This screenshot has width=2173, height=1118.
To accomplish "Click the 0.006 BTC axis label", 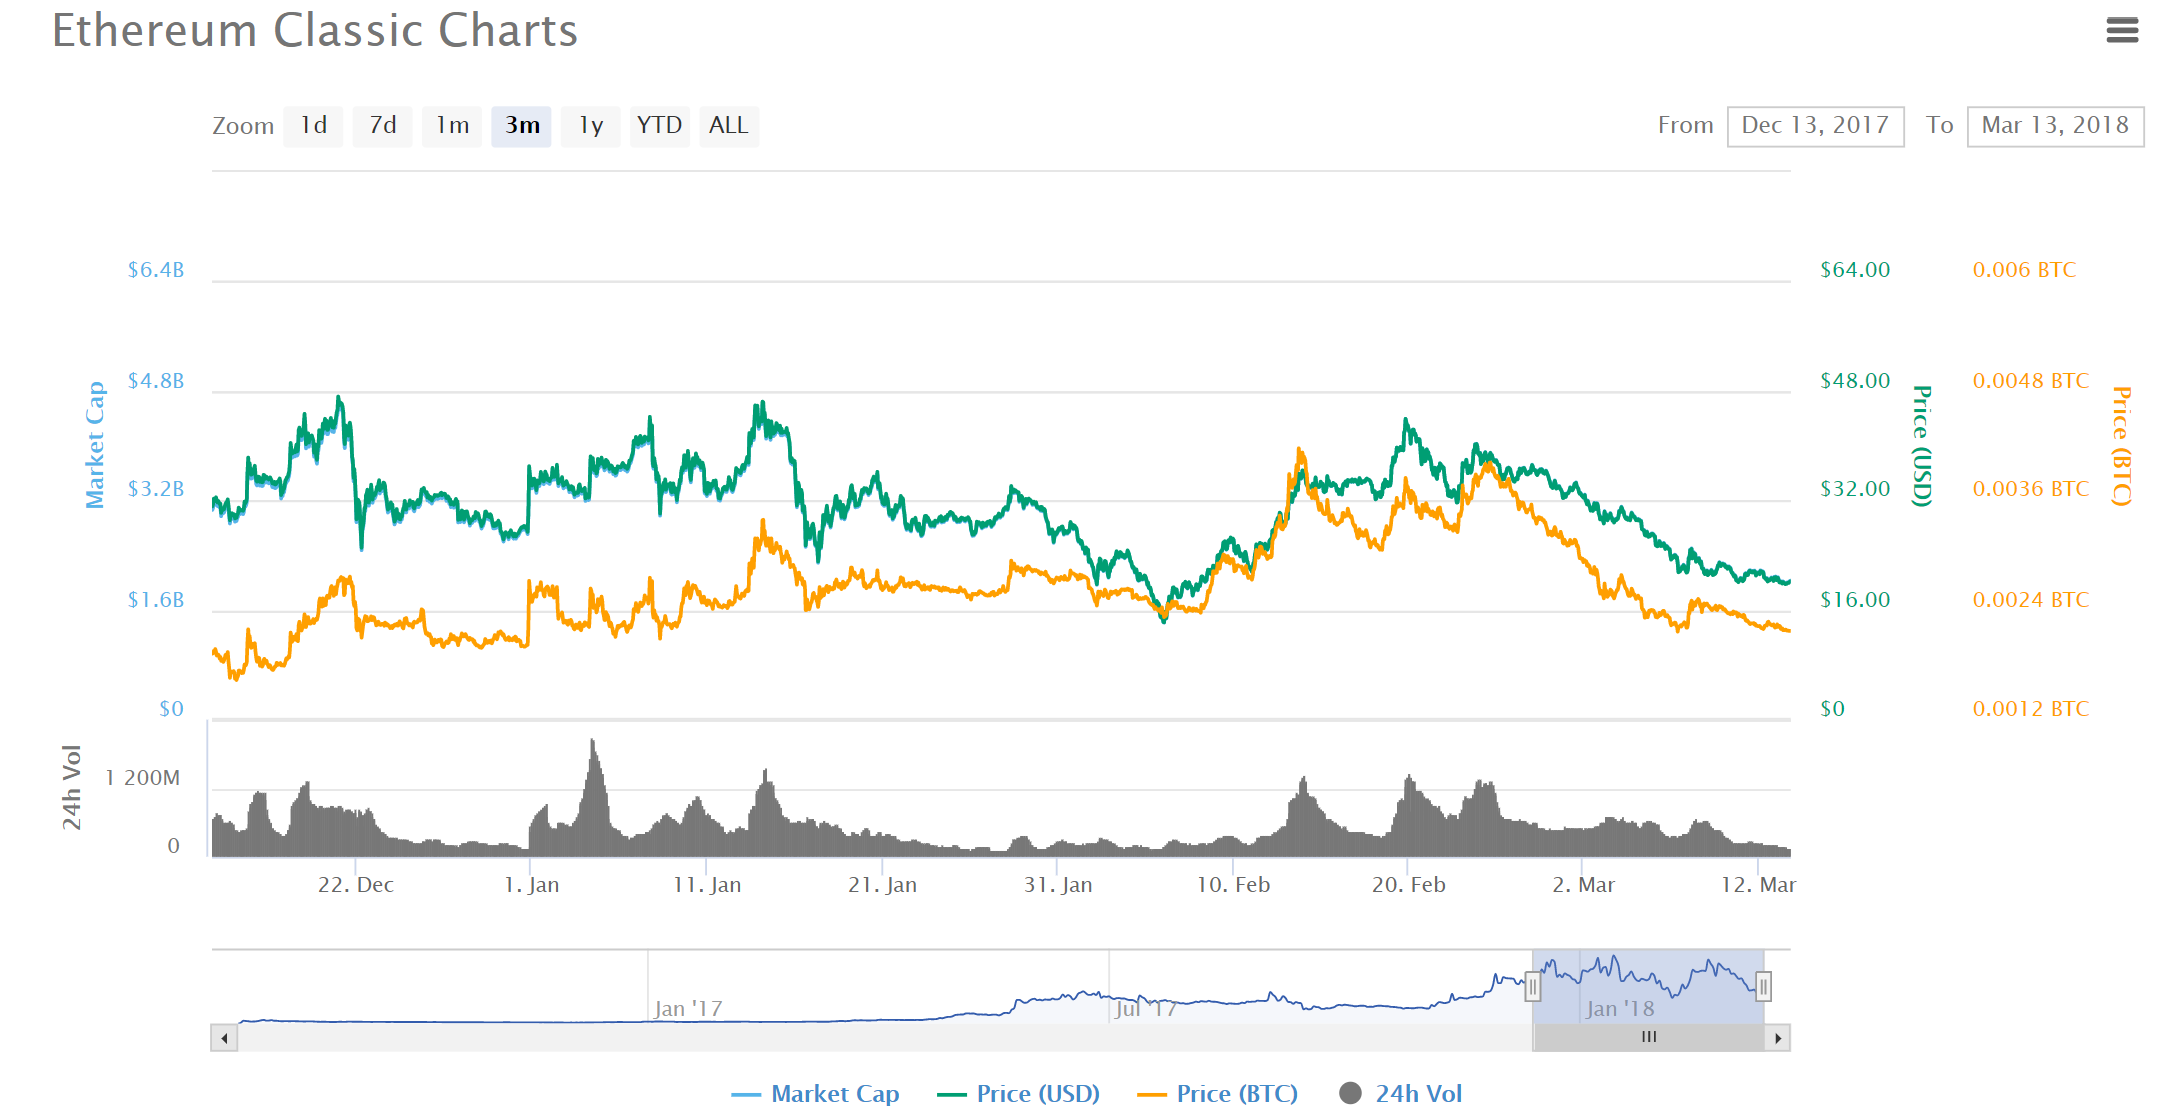I will pyautogui.click(x=2024, y=270).
